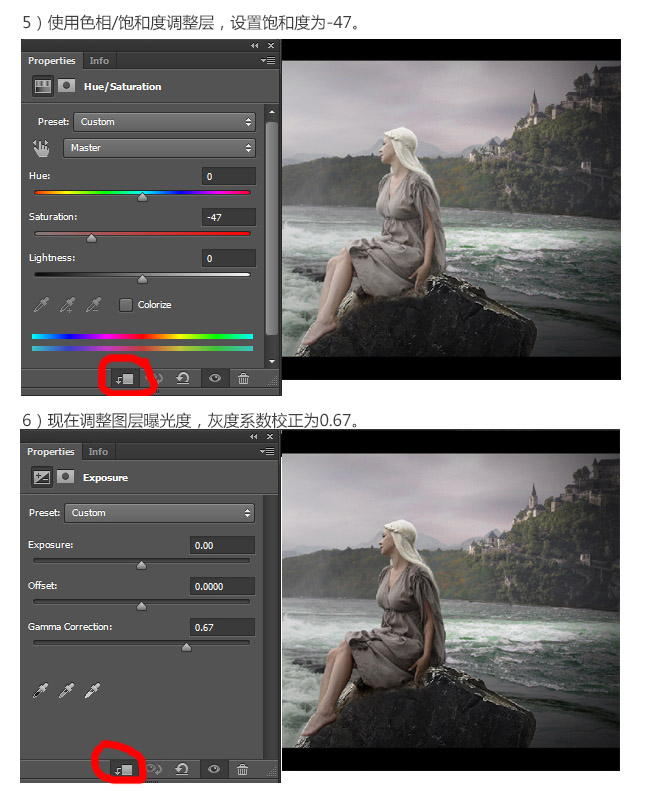Click the Exposure value field showing 0.00
The width and height of the screenshot is (668, 791).
point(222,545)
